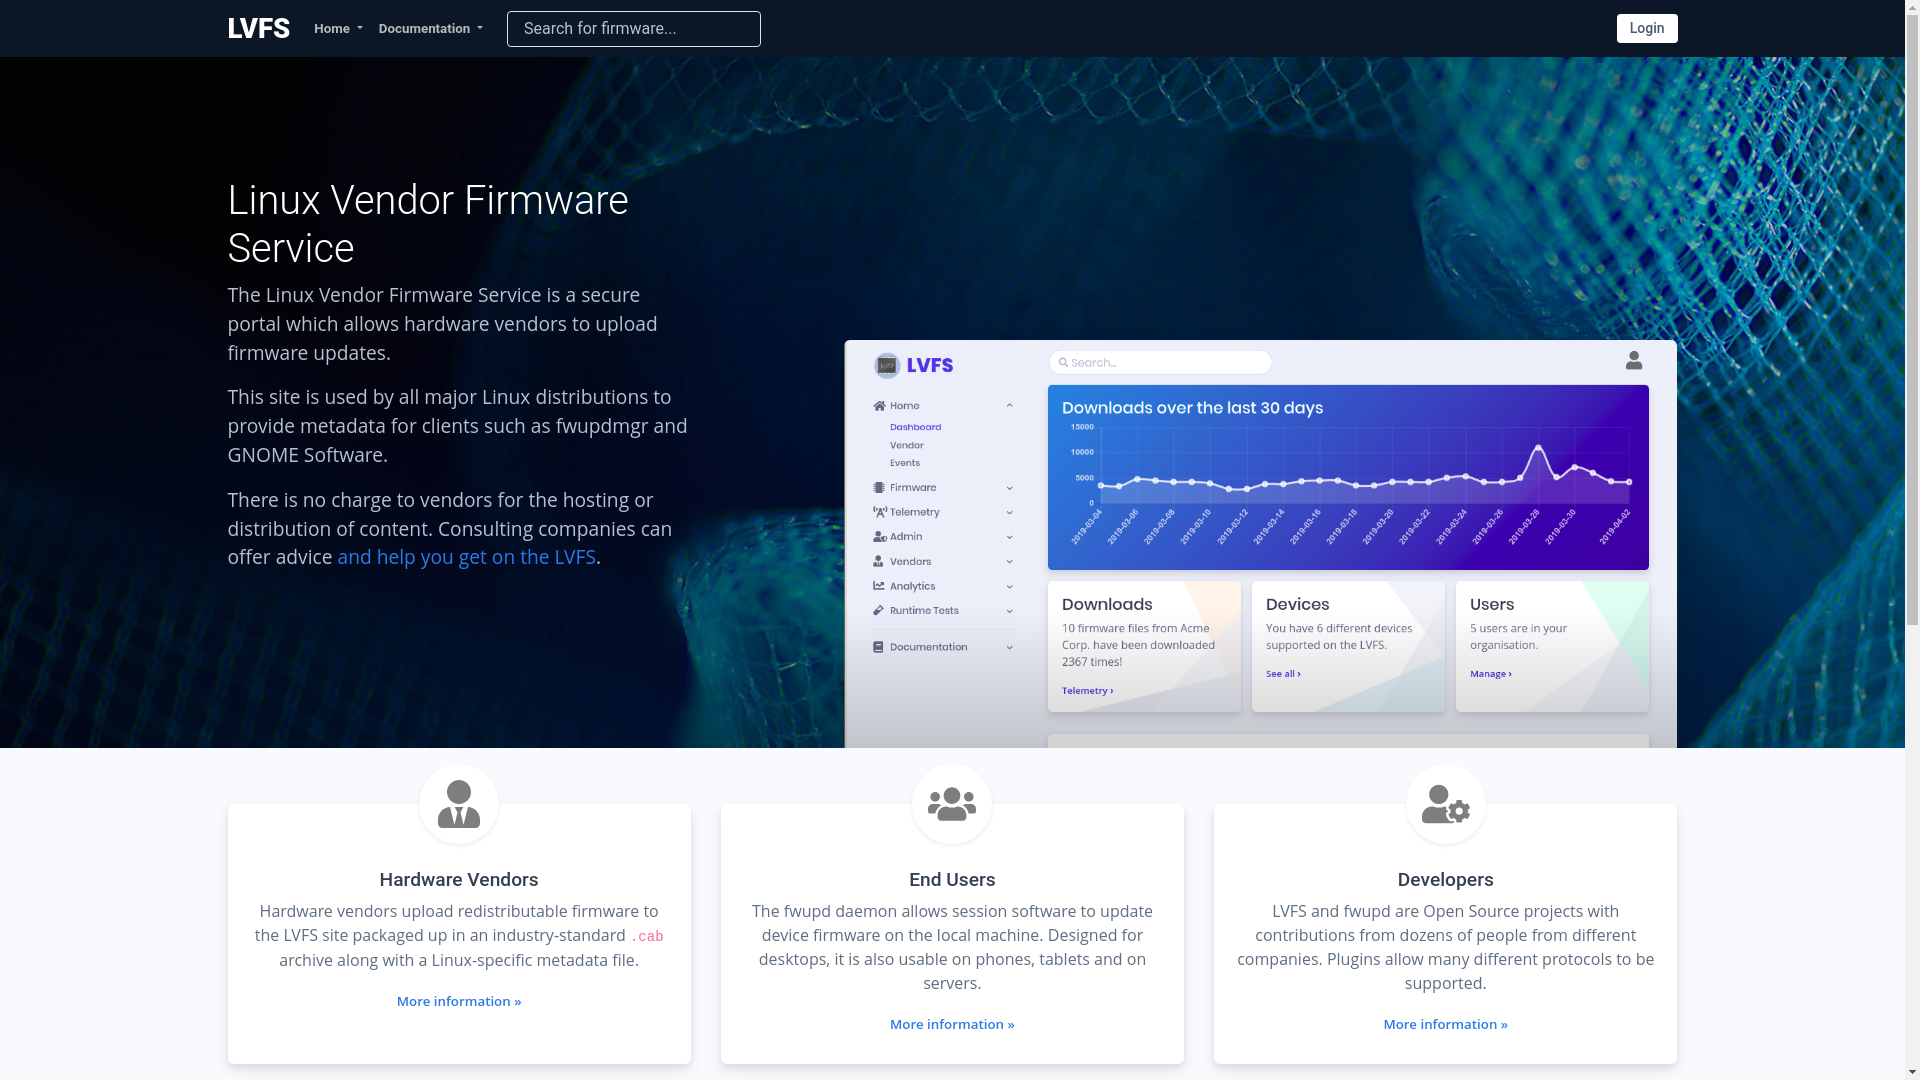Click the Hardware Vendors person icon
The width and height of the screenshot is (1920, 1080).
tap(459, 804)
